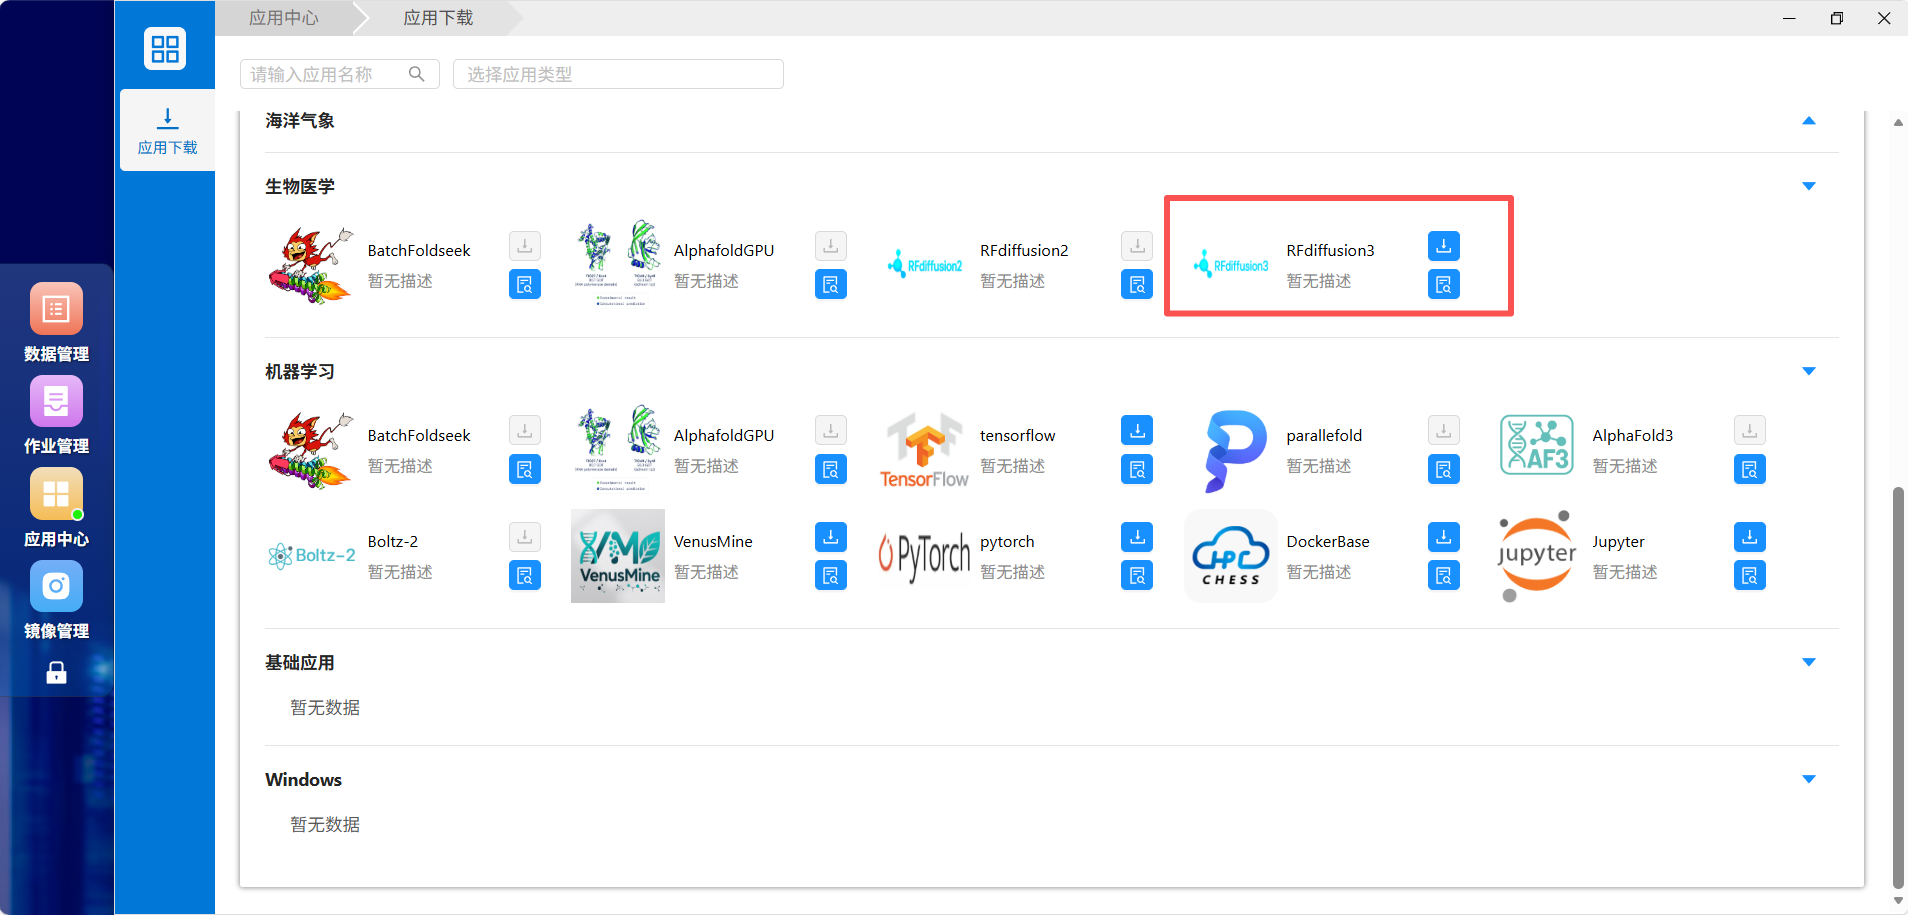
Task: Open details for parallelefold app
Action: pyautogui.click(x=1443, y=470)
